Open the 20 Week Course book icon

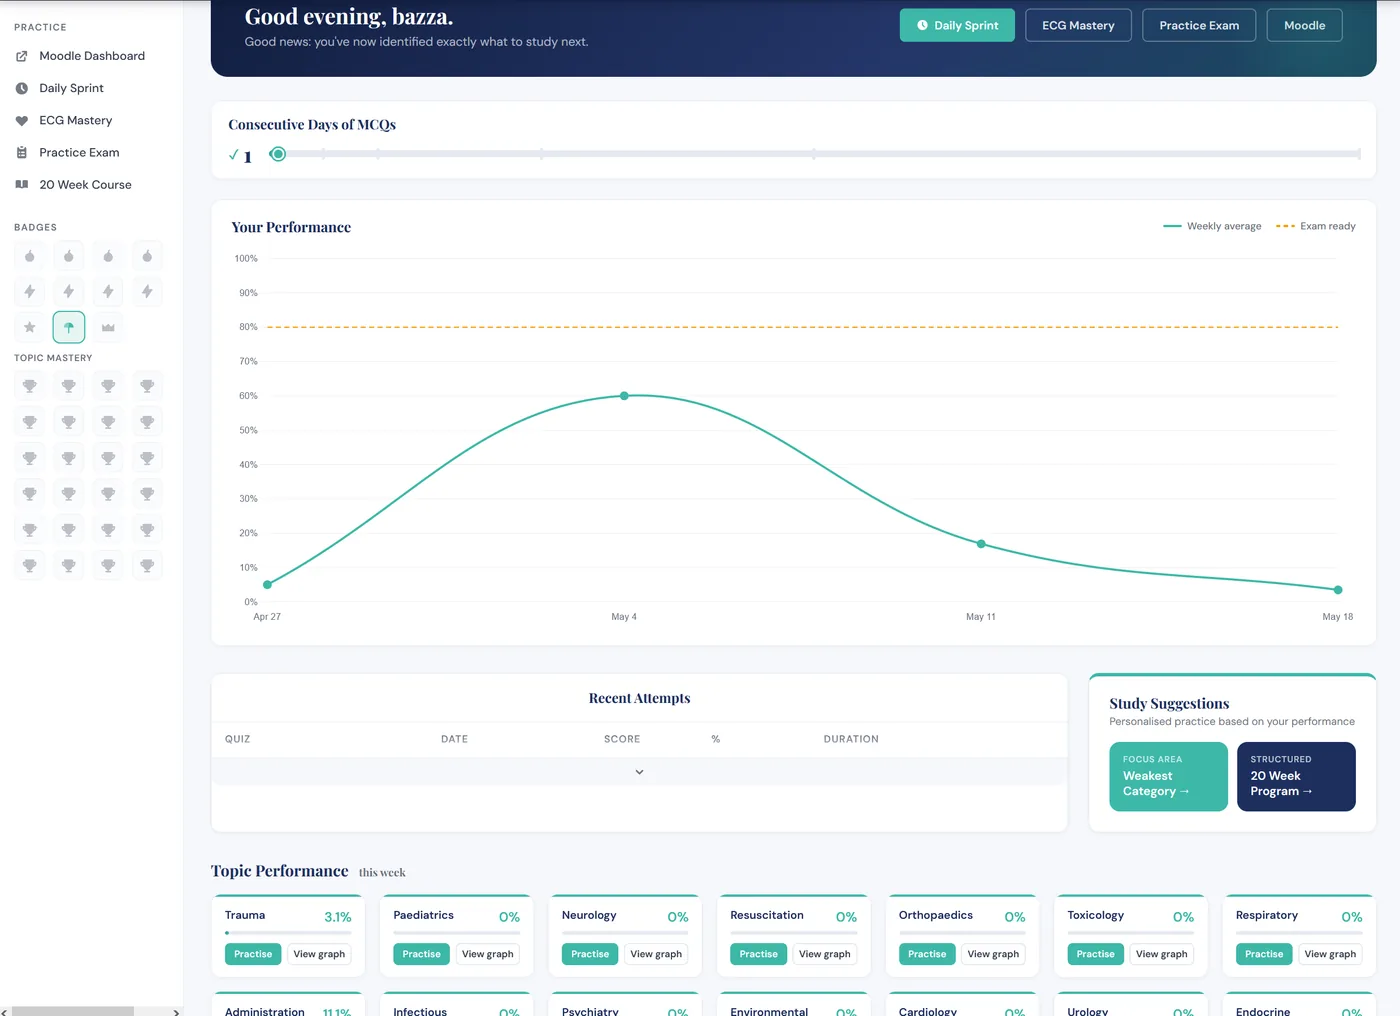tap(22, 184)
